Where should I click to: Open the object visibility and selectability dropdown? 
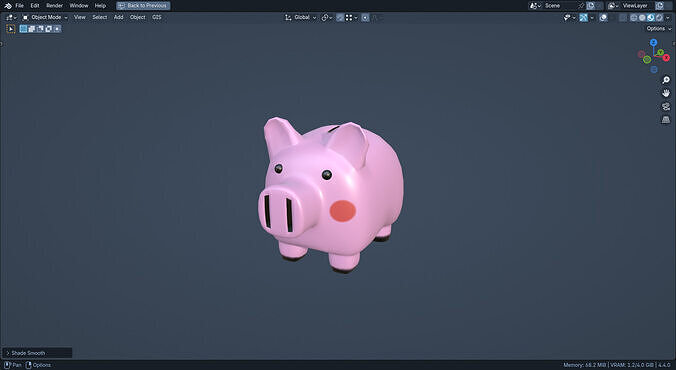(570, 18)
